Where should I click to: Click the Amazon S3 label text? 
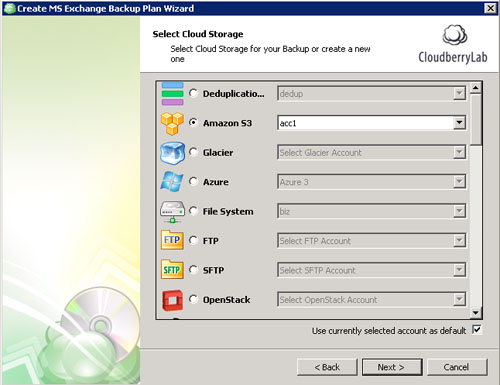(x=227, y=123)
